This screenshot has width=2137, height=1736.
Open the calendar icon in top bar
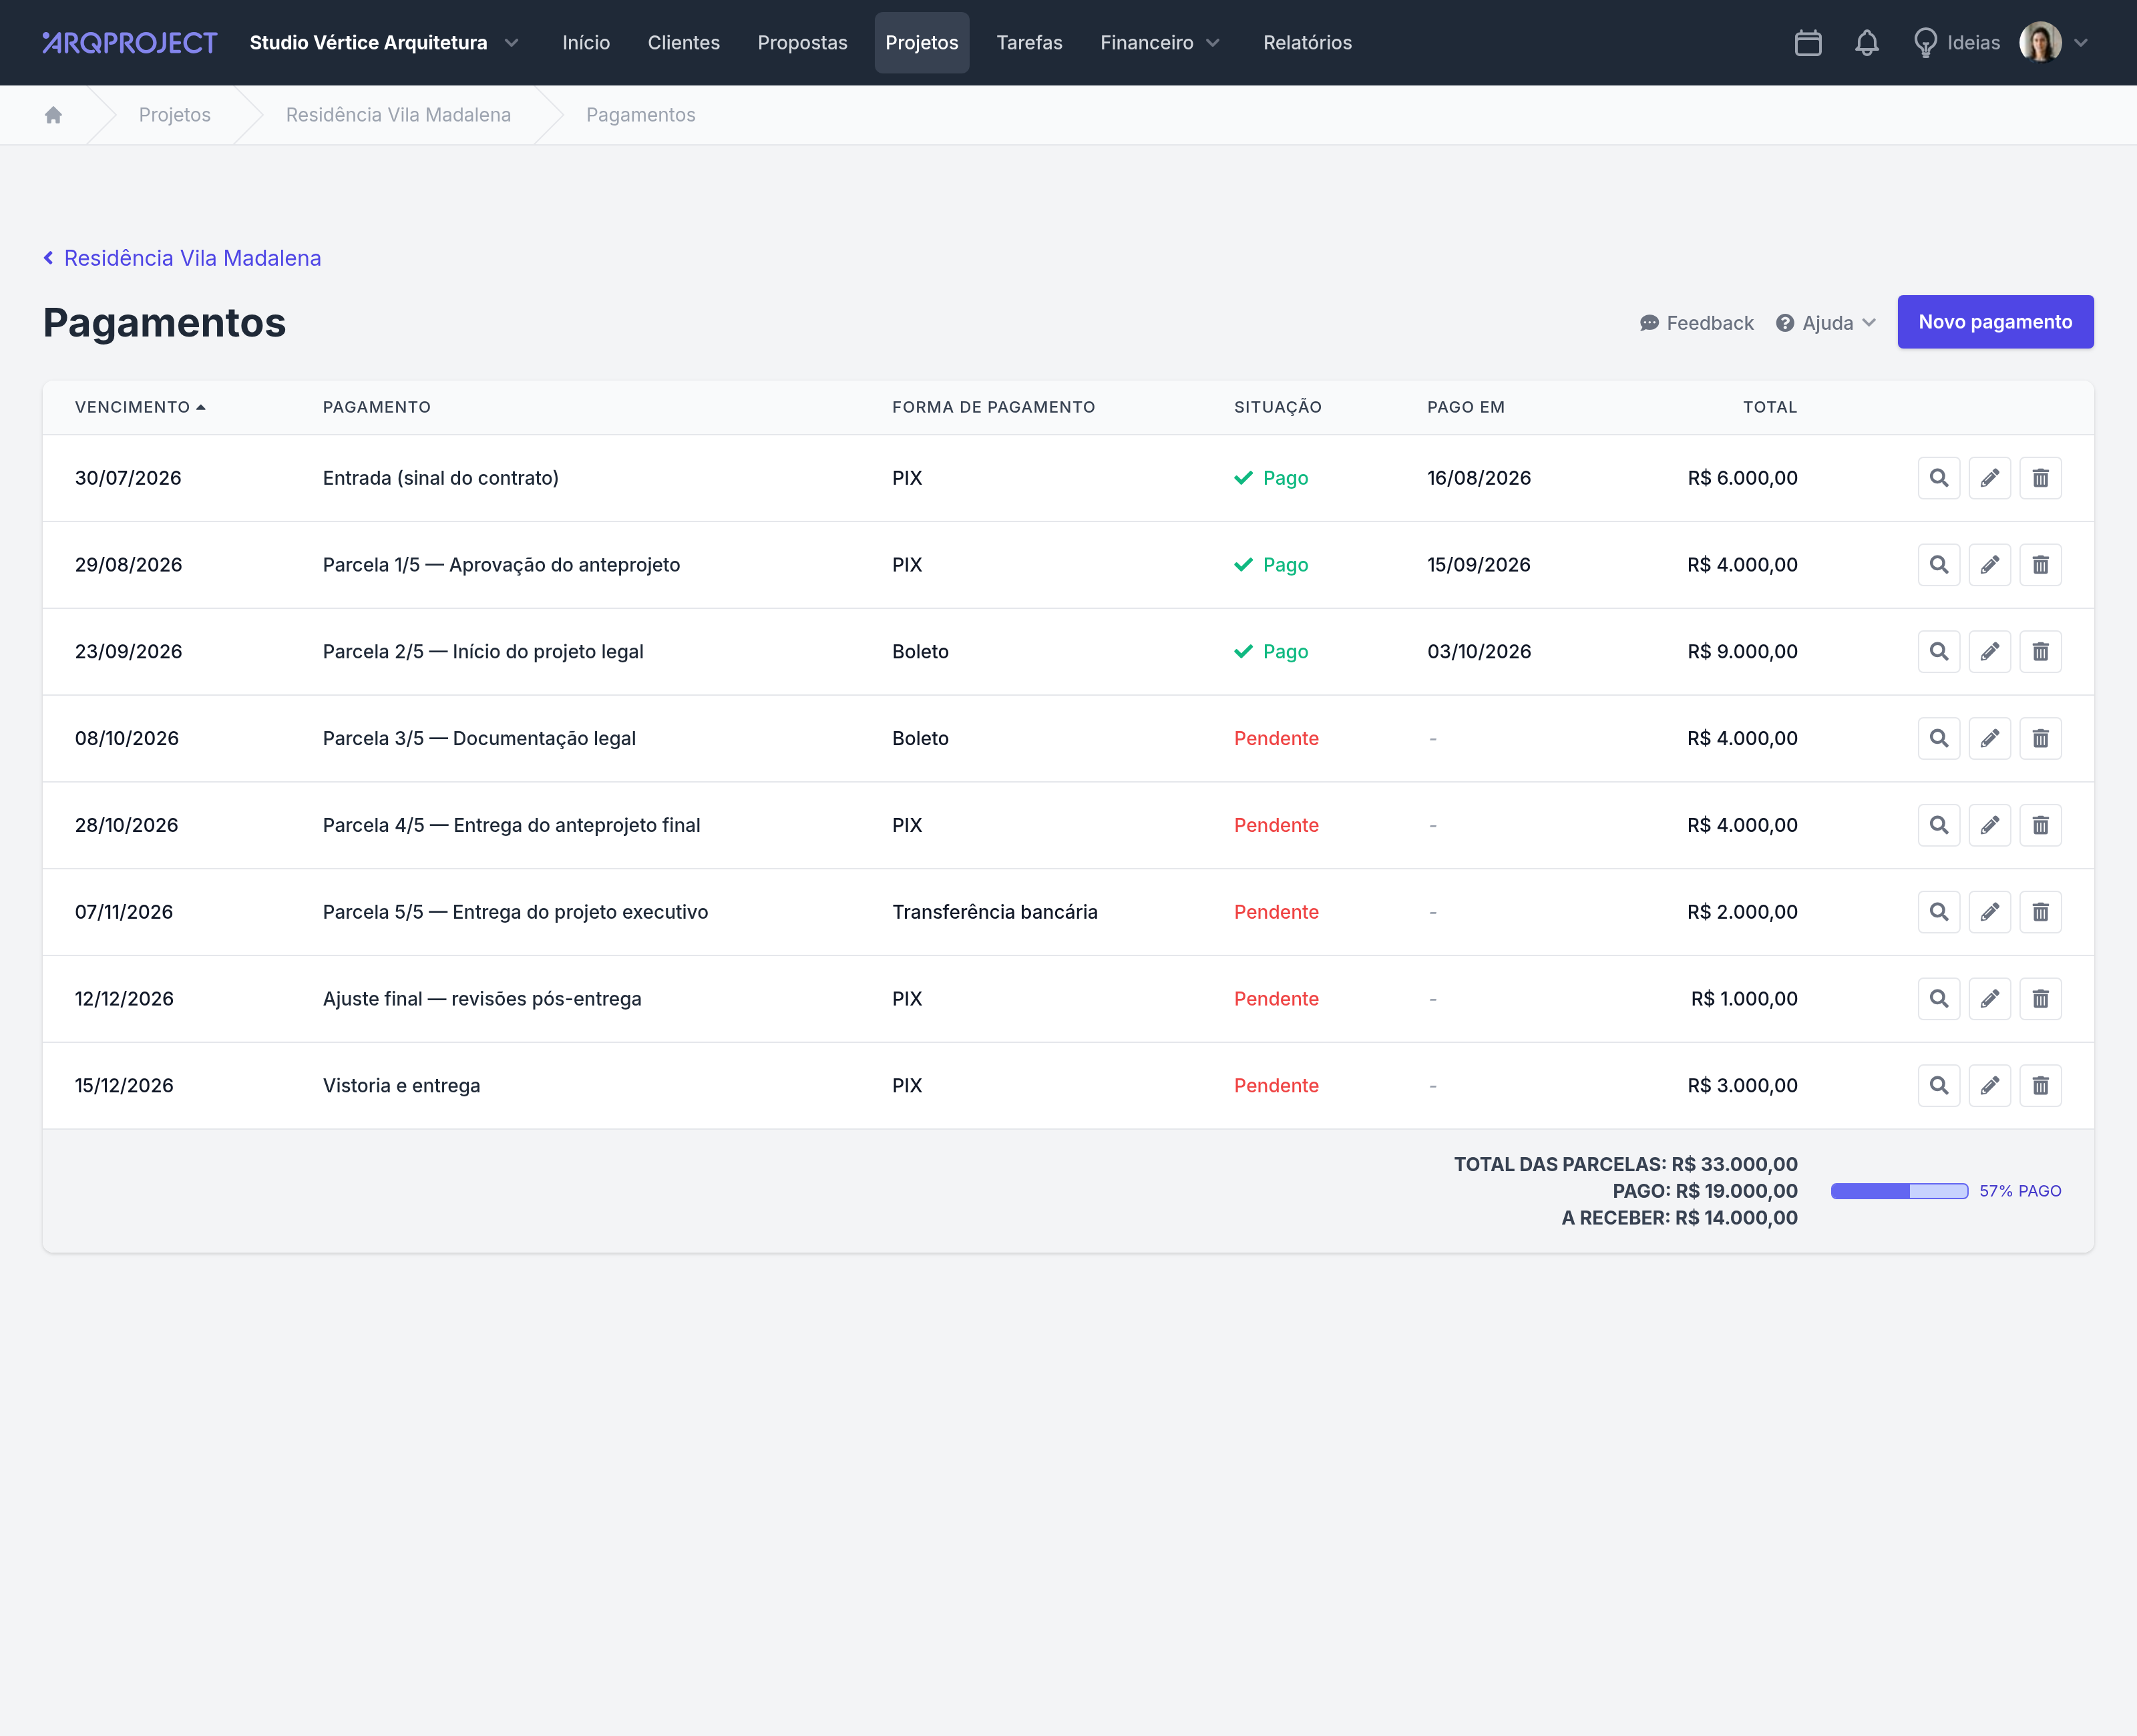click(1808, 43)
